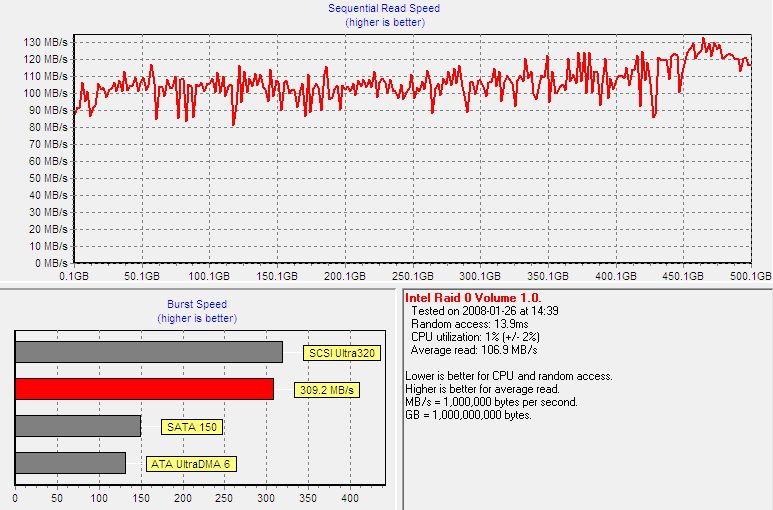Image resolution: width=773 pixels, height=510 pixels.
Task: Select the red burst speed bar
Action: click(x=144, y=389)
